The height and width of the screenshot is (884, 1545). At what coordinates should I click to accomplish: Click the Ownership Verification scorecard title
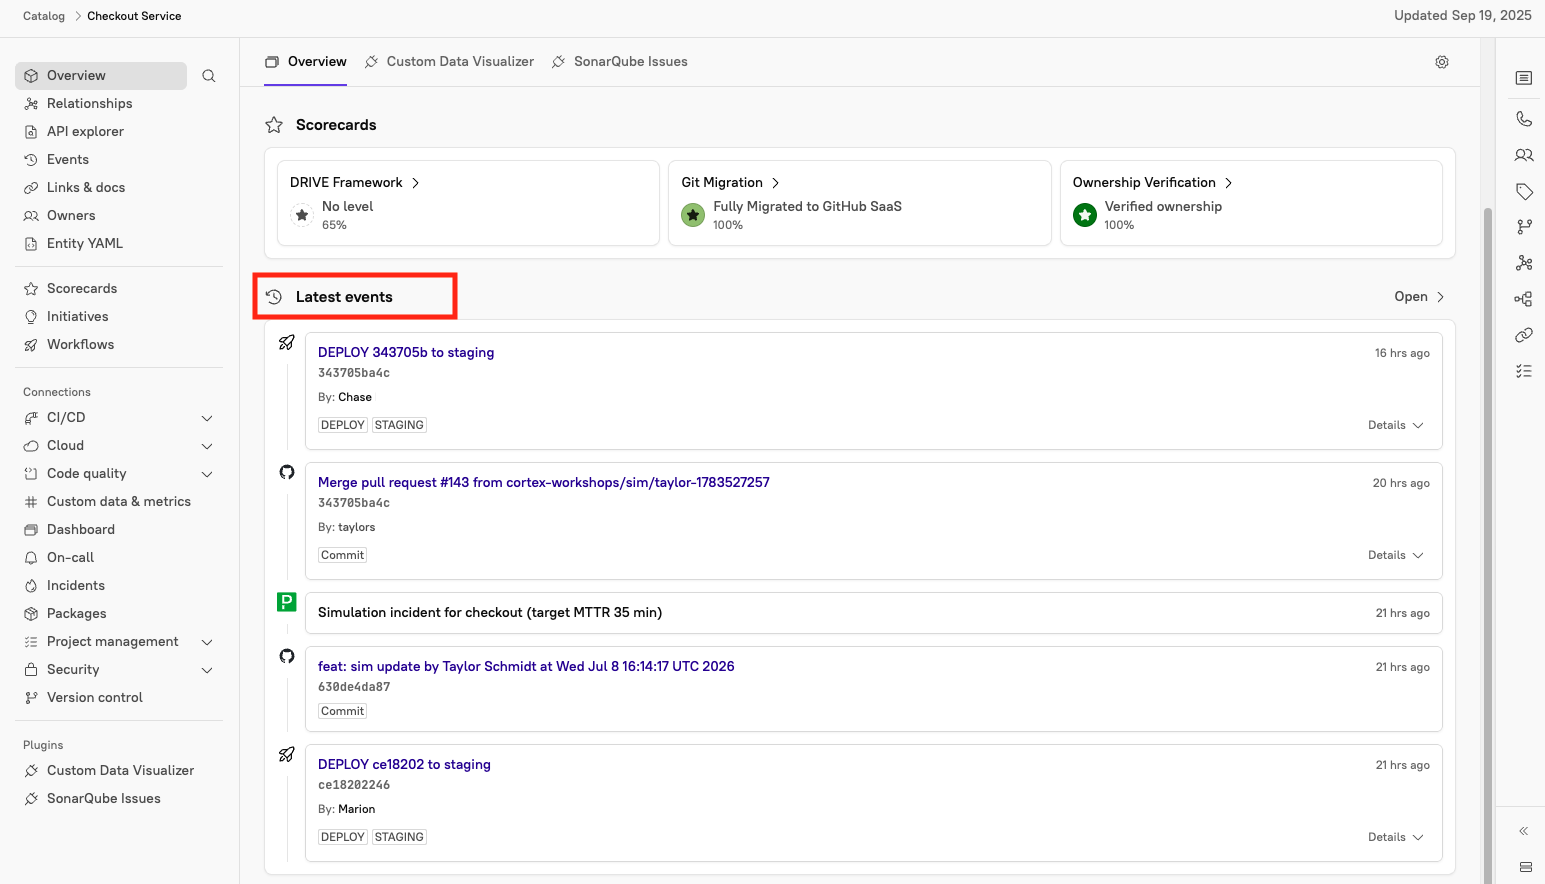(x=1144, y=183)
